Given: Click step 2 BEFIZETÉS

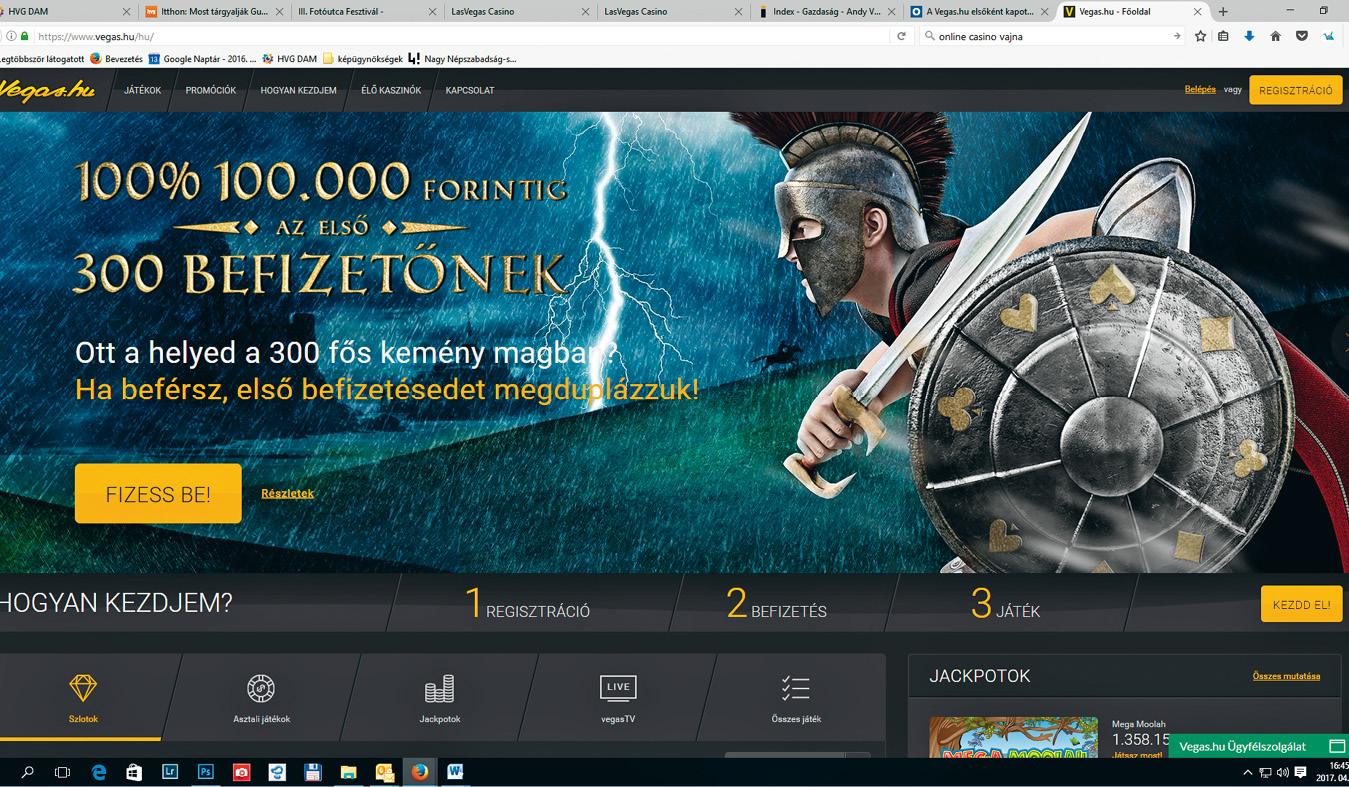Looking at the screenshot, I should 776,603.
